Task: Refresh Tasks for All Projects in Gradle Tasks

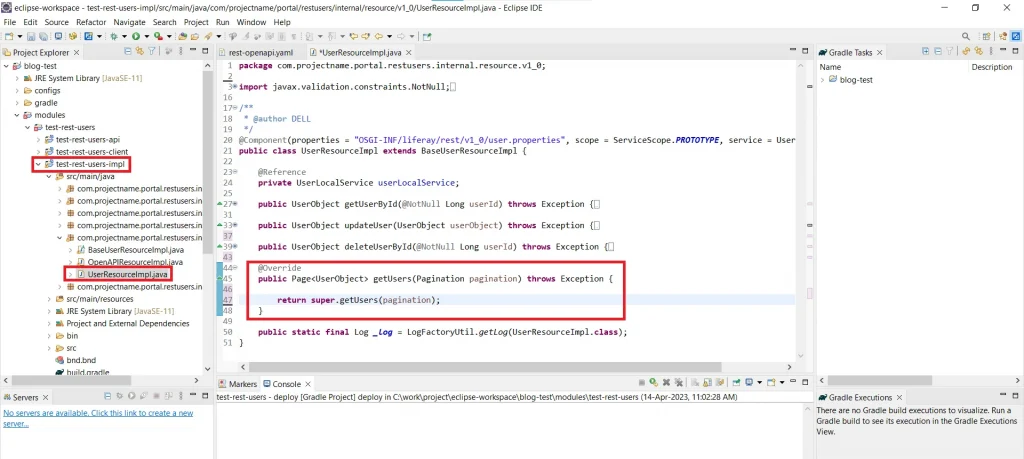Action: (966, 52)
